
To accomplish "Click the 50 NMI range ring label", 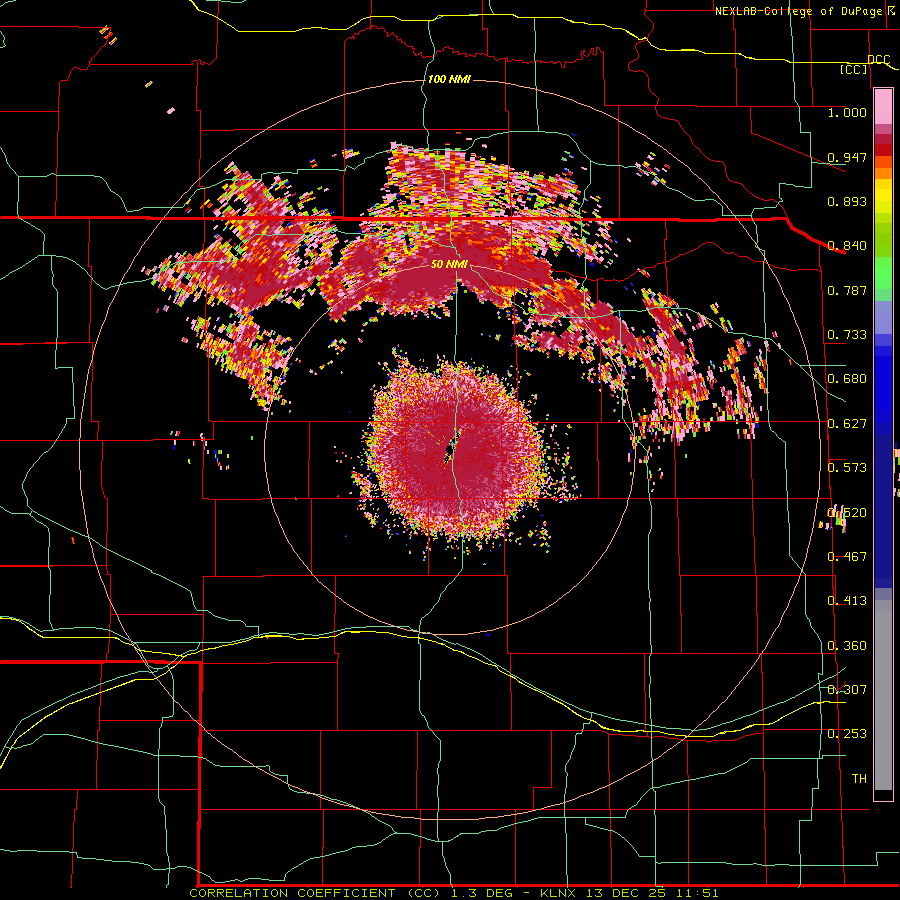I will 449,264.
